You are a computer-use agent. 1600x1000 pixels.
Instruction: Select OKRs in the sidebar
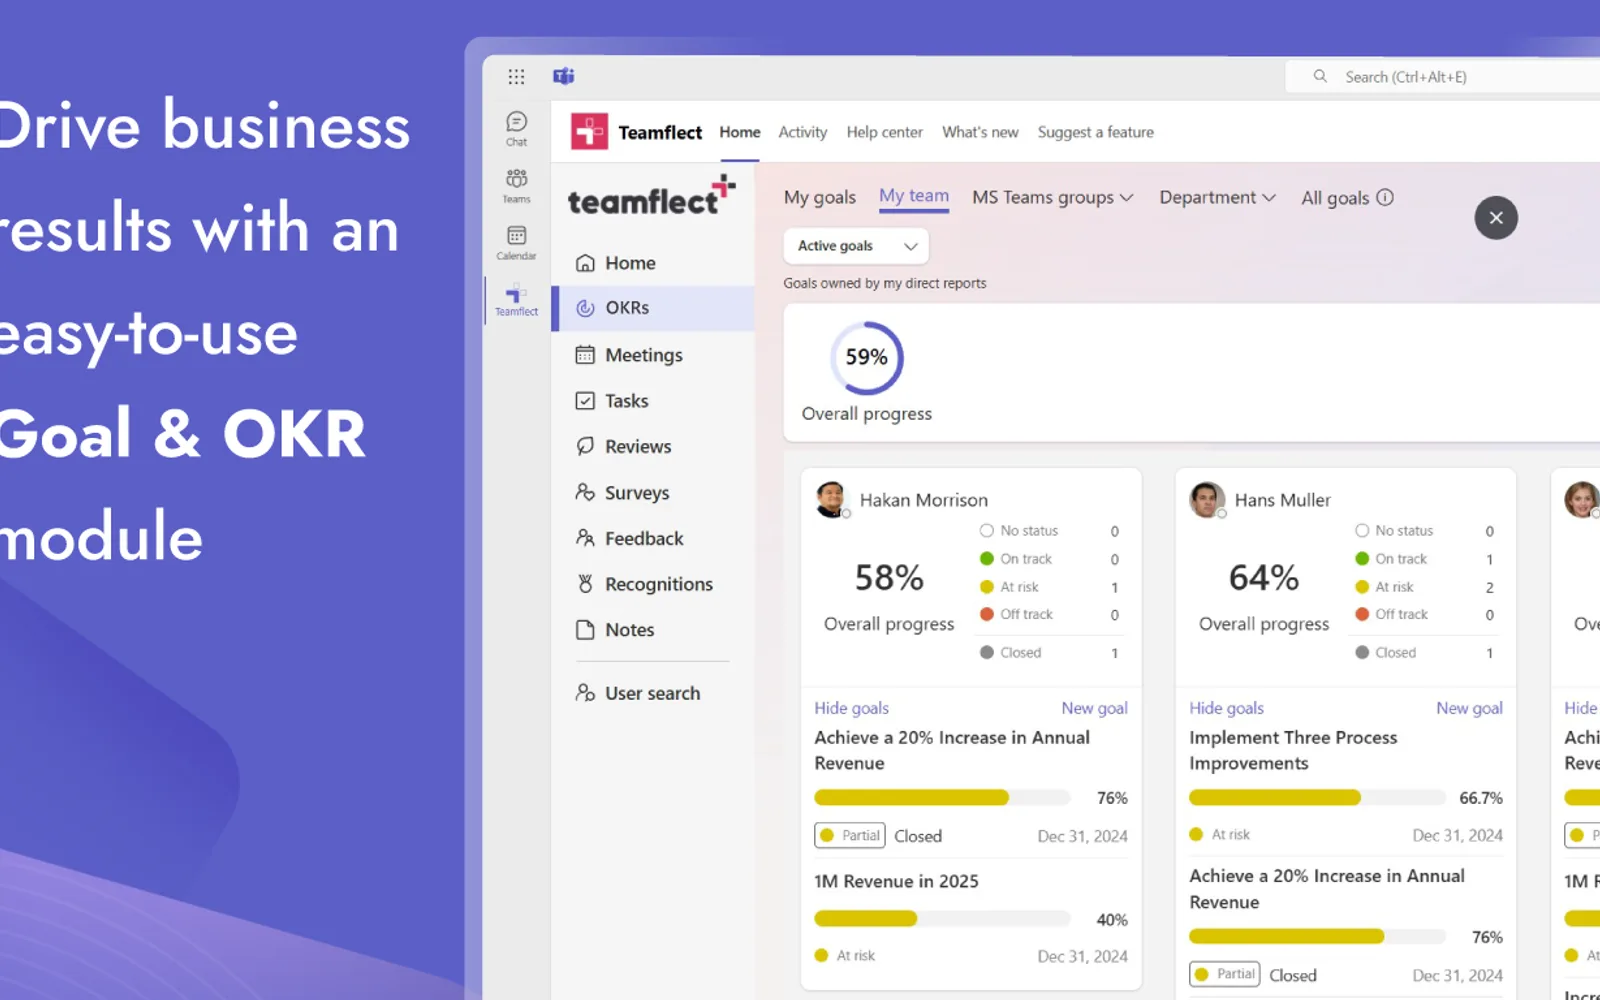point(653,308)
